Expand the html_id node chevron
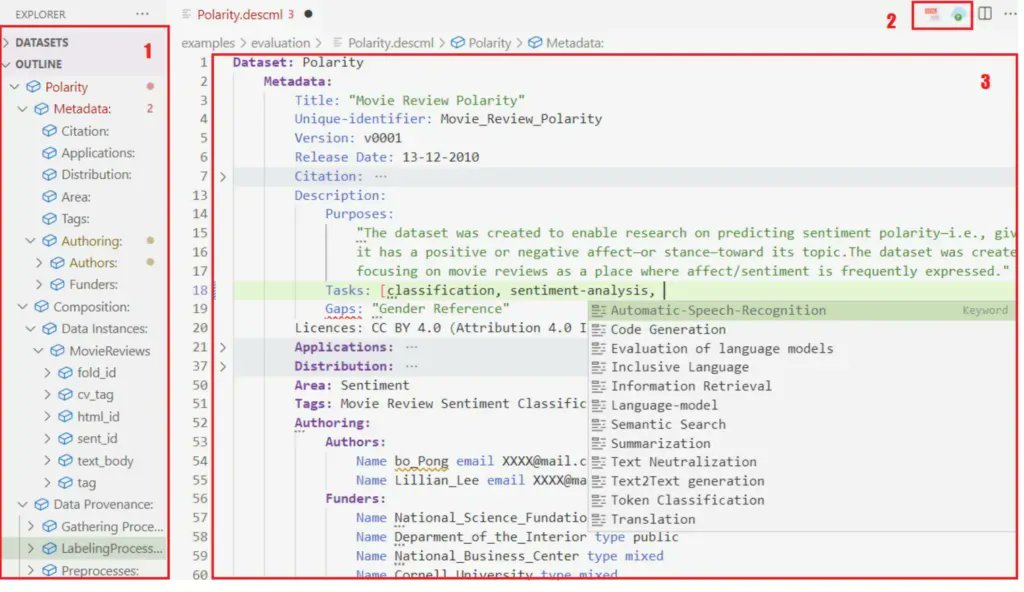 tap(47, 416)
